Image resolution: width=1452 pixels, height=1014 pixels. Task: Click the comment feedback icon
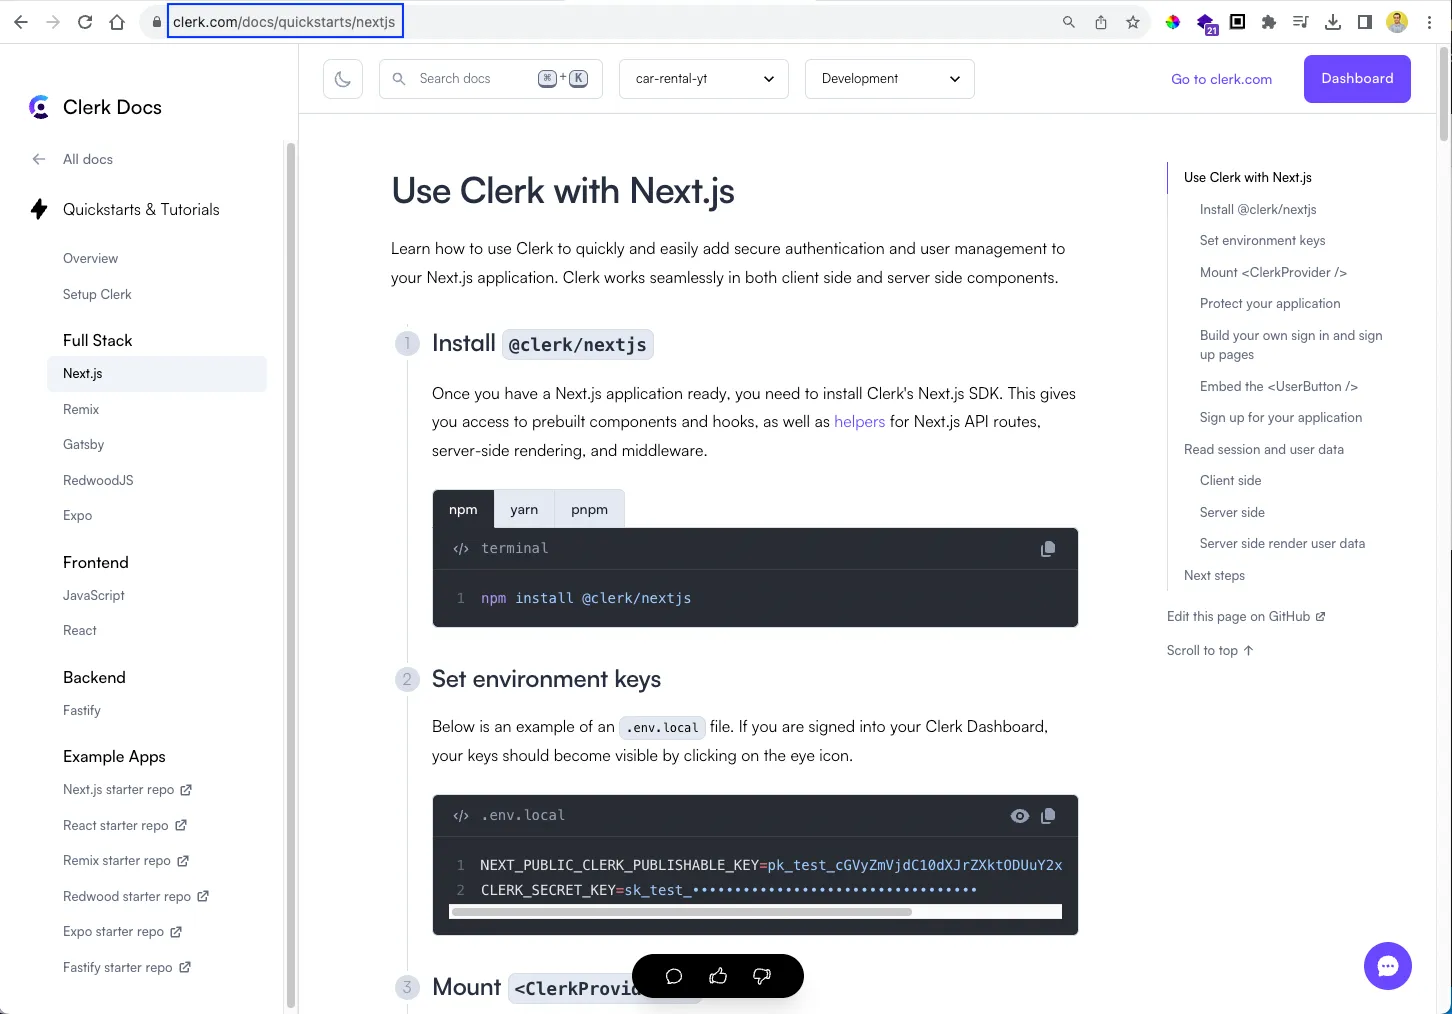pos(674,976)
